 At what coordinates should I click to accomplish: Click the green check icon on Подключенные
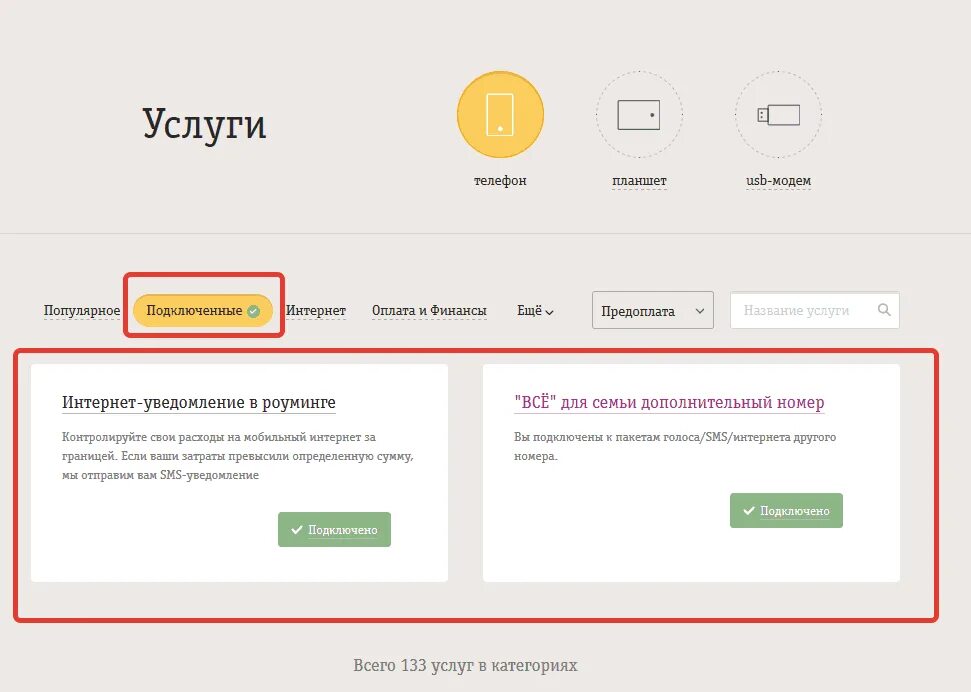(x=253, y=311)
